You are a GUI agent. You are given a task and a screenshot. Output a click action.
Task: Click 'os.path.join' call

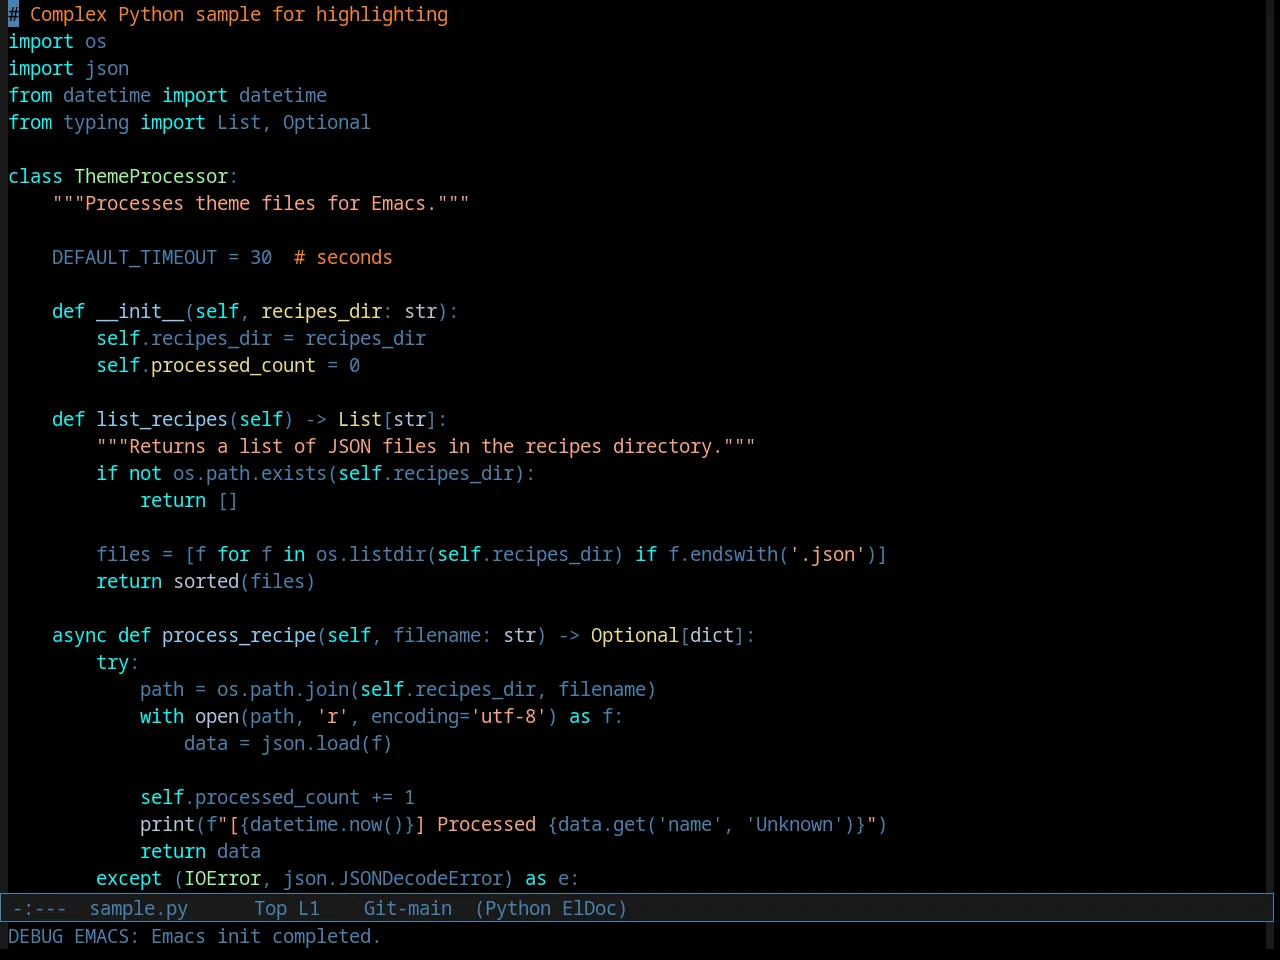(x=283, y=689)
